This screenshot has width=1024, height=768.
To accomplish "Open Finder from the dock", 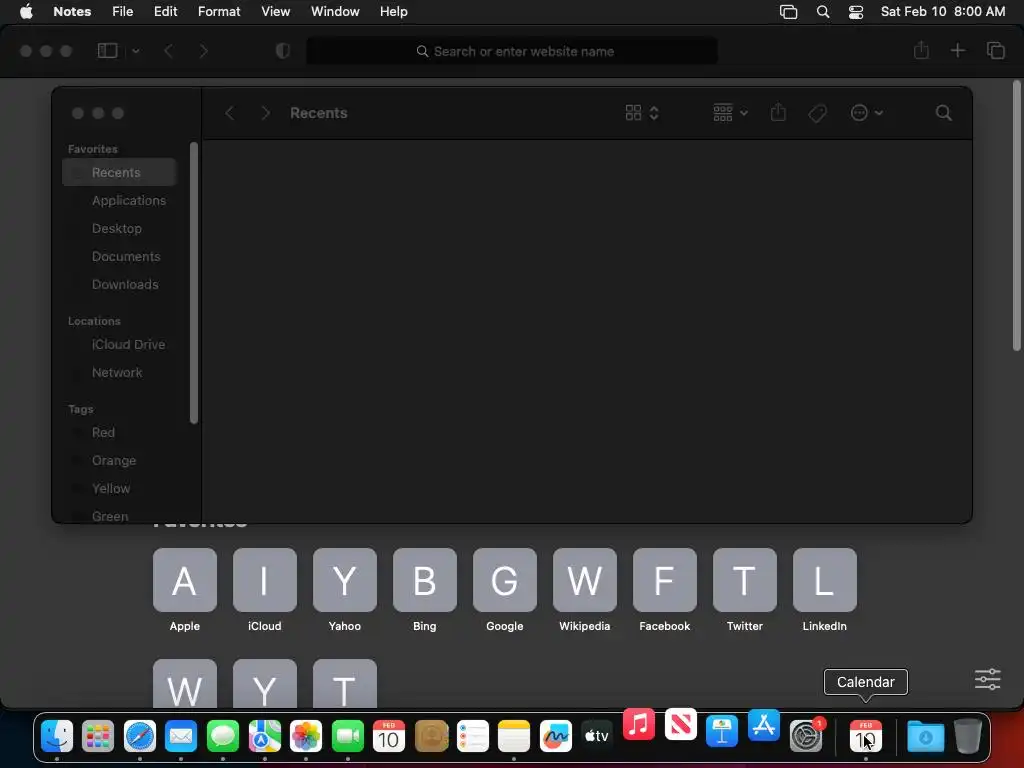I will pyautogui.click(x=57, y=737).
